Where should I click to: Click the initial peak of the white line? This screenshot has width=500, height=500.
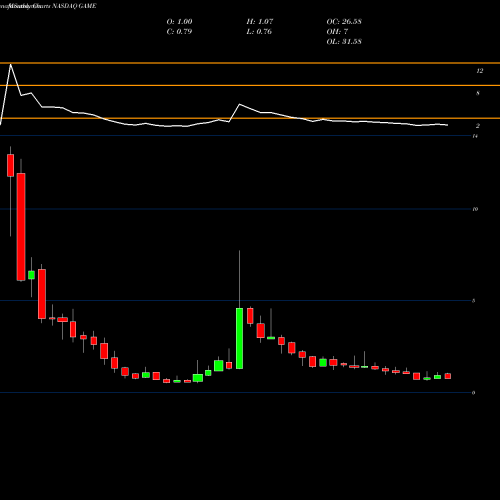11,64
